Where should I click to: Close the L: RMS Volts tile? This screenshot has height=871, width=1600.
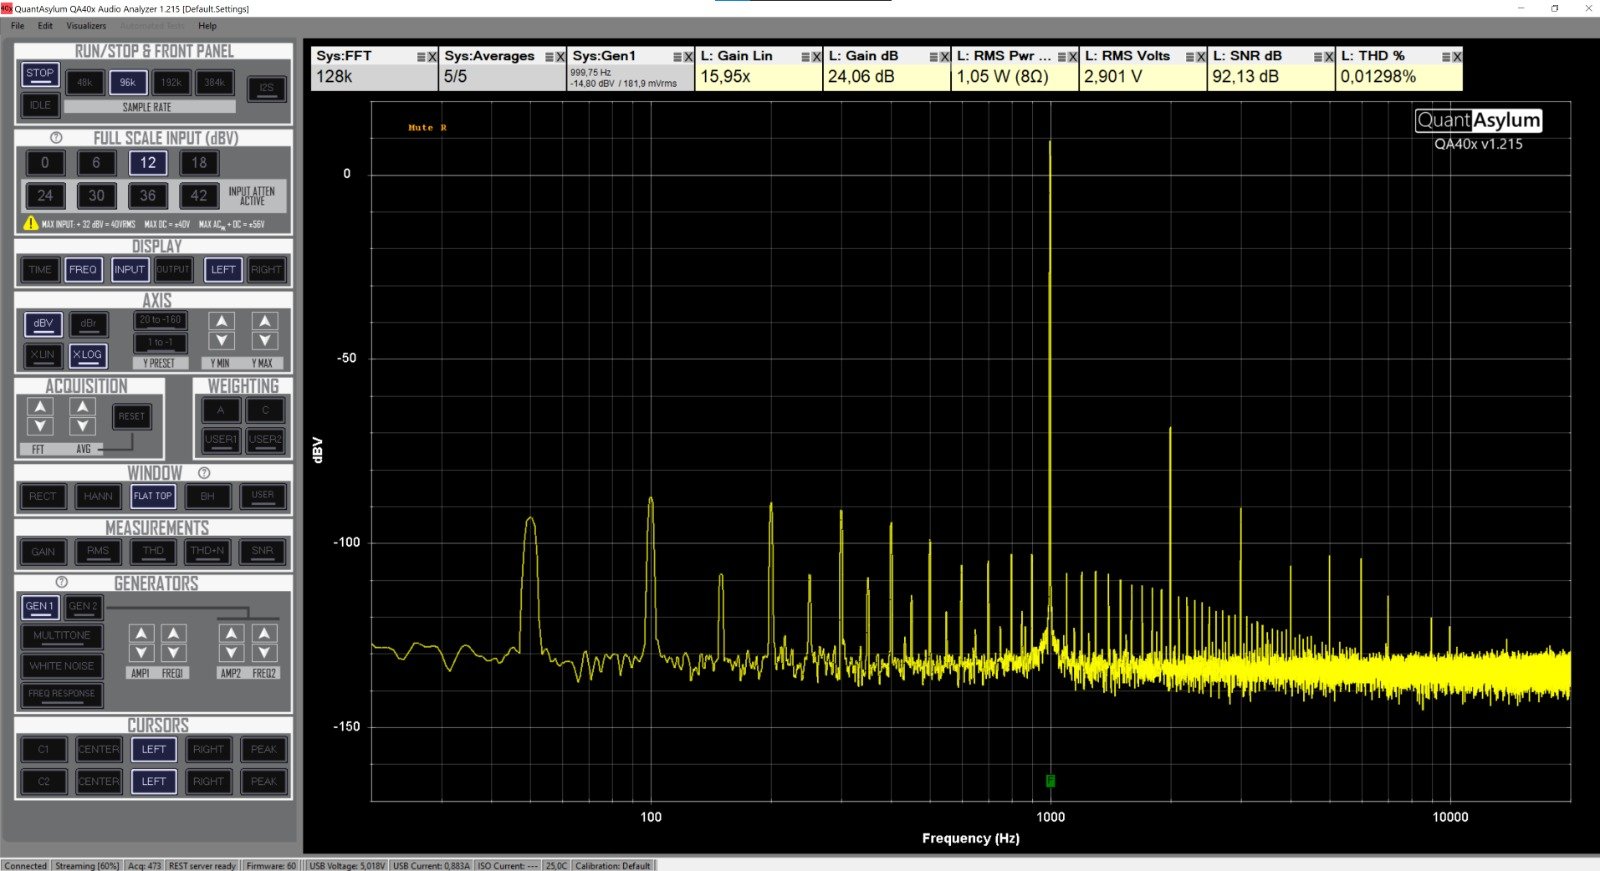[x=1200, y=57]
